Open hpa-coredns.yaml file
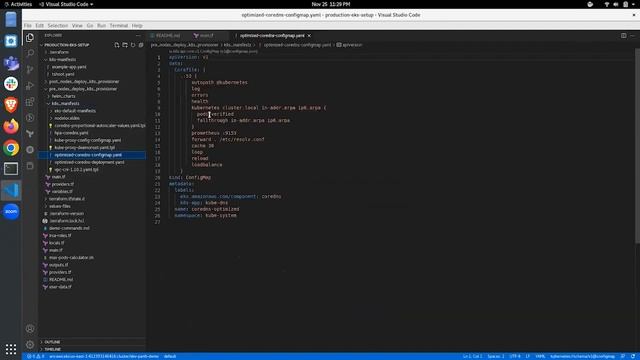Screen dimensions: 640x360 pos(71,133)
